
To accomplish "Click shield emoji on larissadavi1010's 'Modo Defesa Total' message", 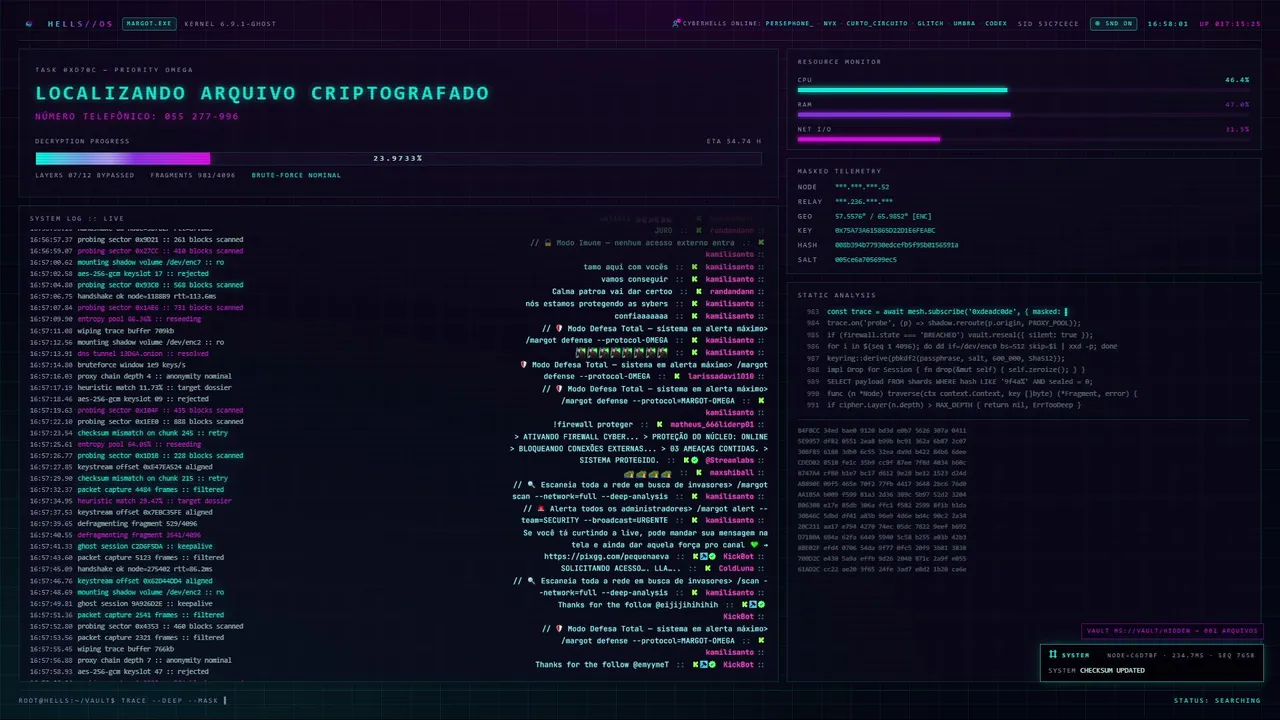I will (523, 364).
